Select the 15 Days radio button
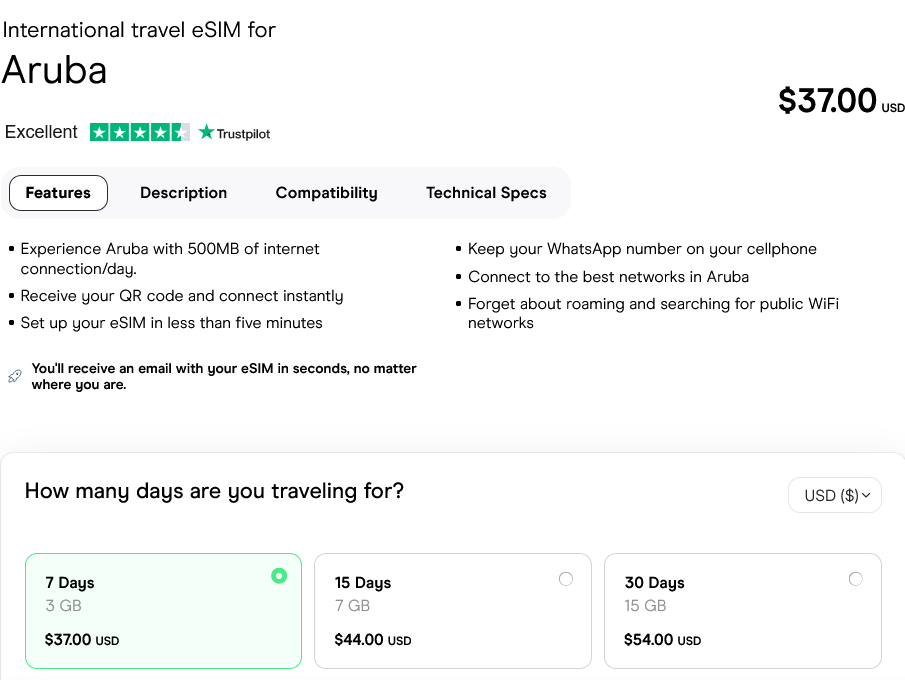Viewport: 905px width, 680px height. tap(566, 579)
